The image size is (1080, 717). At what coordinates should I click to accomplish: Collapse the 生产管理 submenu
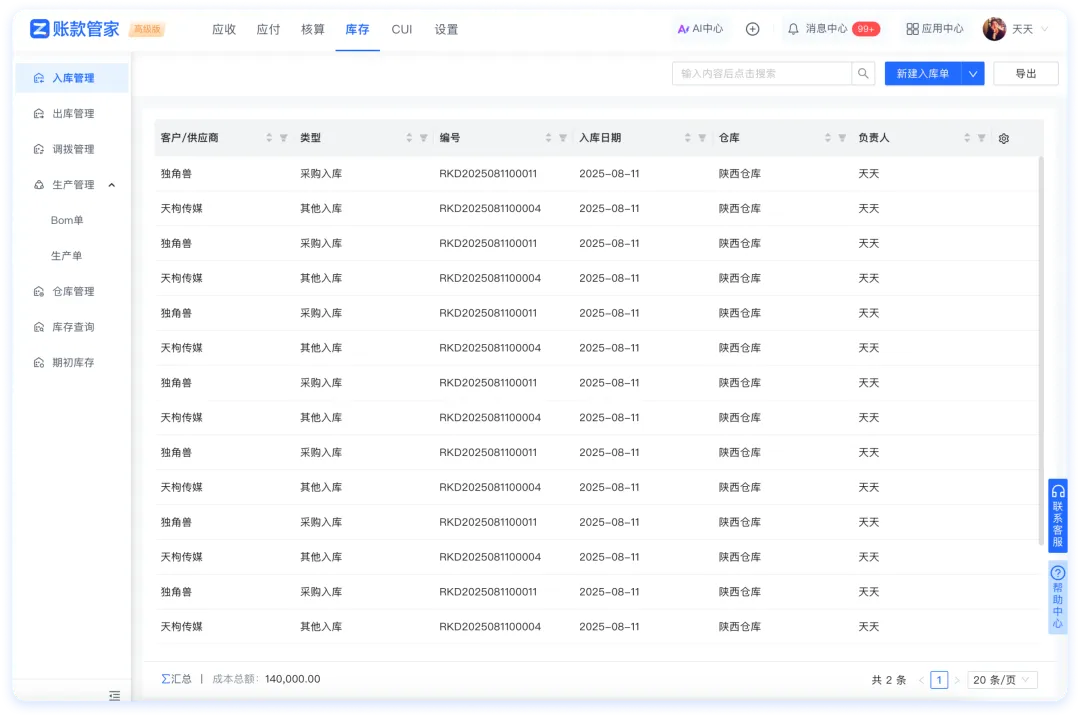click(x=111, y=184)
